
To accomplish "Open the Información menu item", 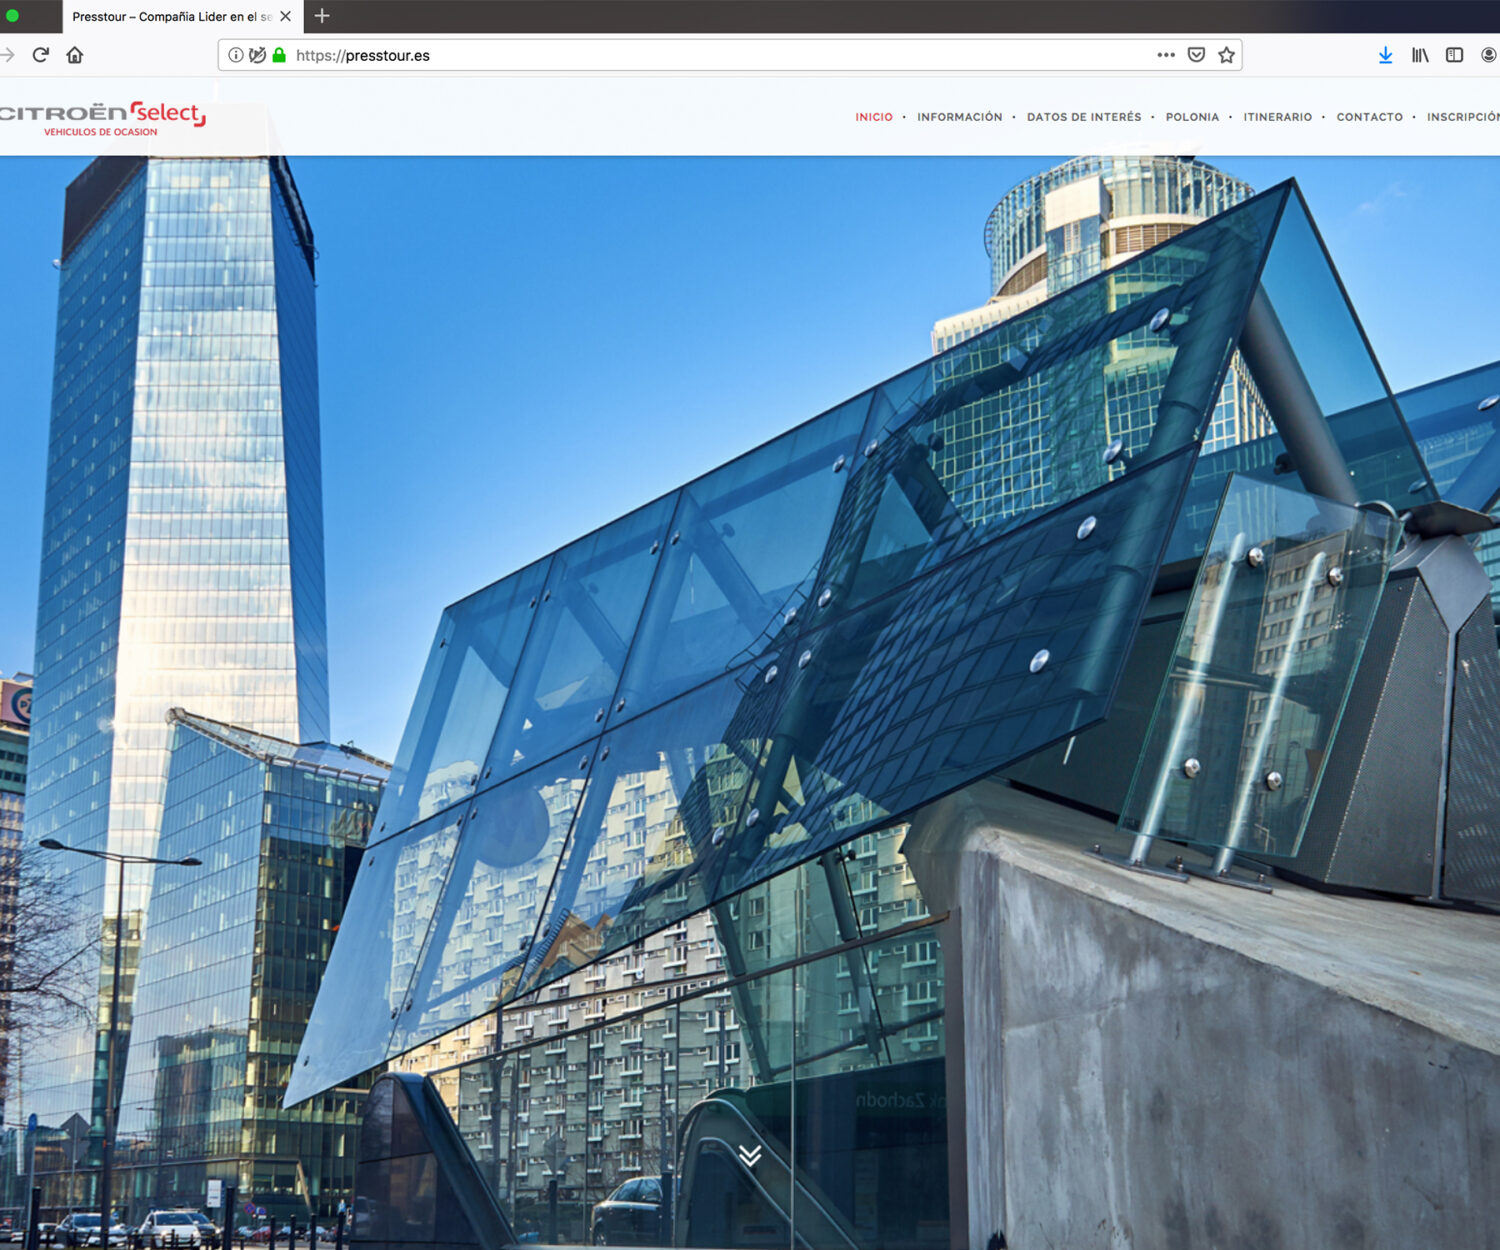I will tap(959, 117).
